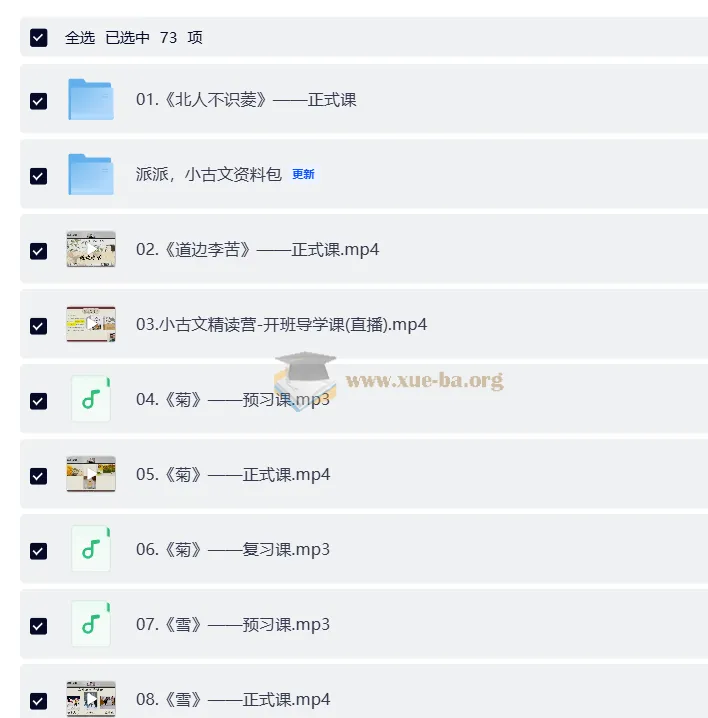Image resolution: width=708 pixels, height=718 pixels.
Task: Click the 更新 badge next to 小古文资料包
Action: pos(303,174)
